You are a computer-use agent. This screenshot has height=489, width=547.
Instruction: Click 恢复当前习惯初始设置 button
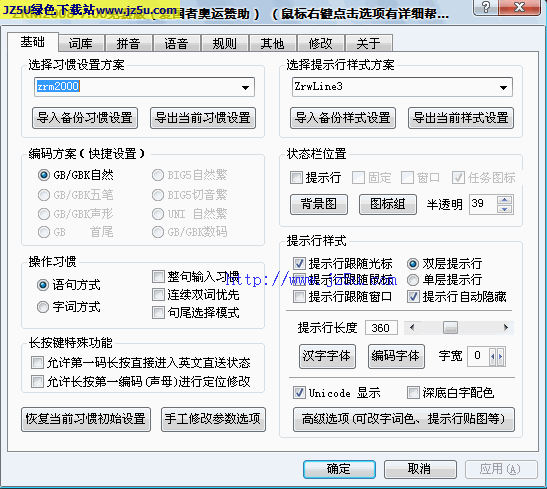[x=86, y=419]
